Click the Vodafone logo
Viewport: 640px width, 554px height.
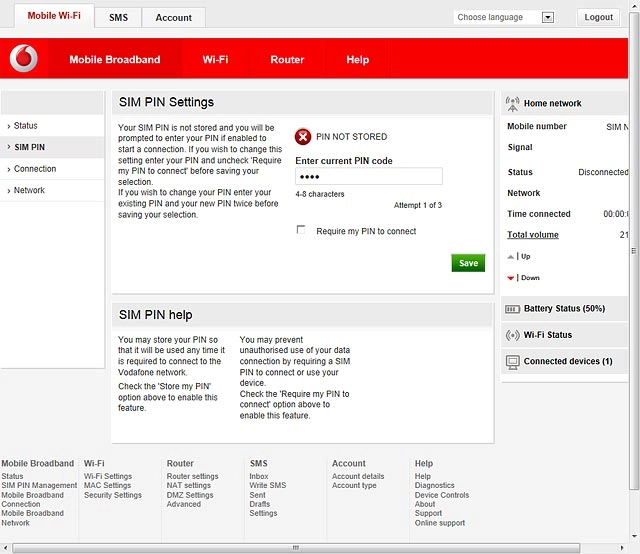pos(24,58)
